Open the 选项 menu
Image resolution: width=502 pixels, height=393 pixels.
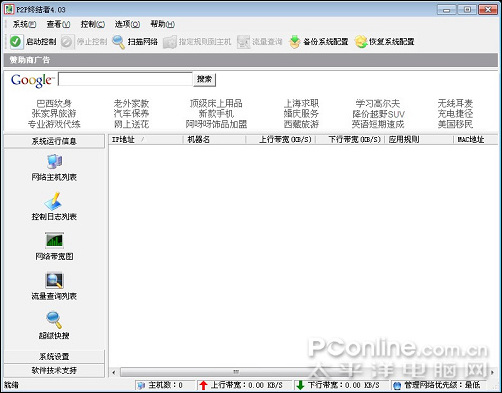(x=127, y=24)
